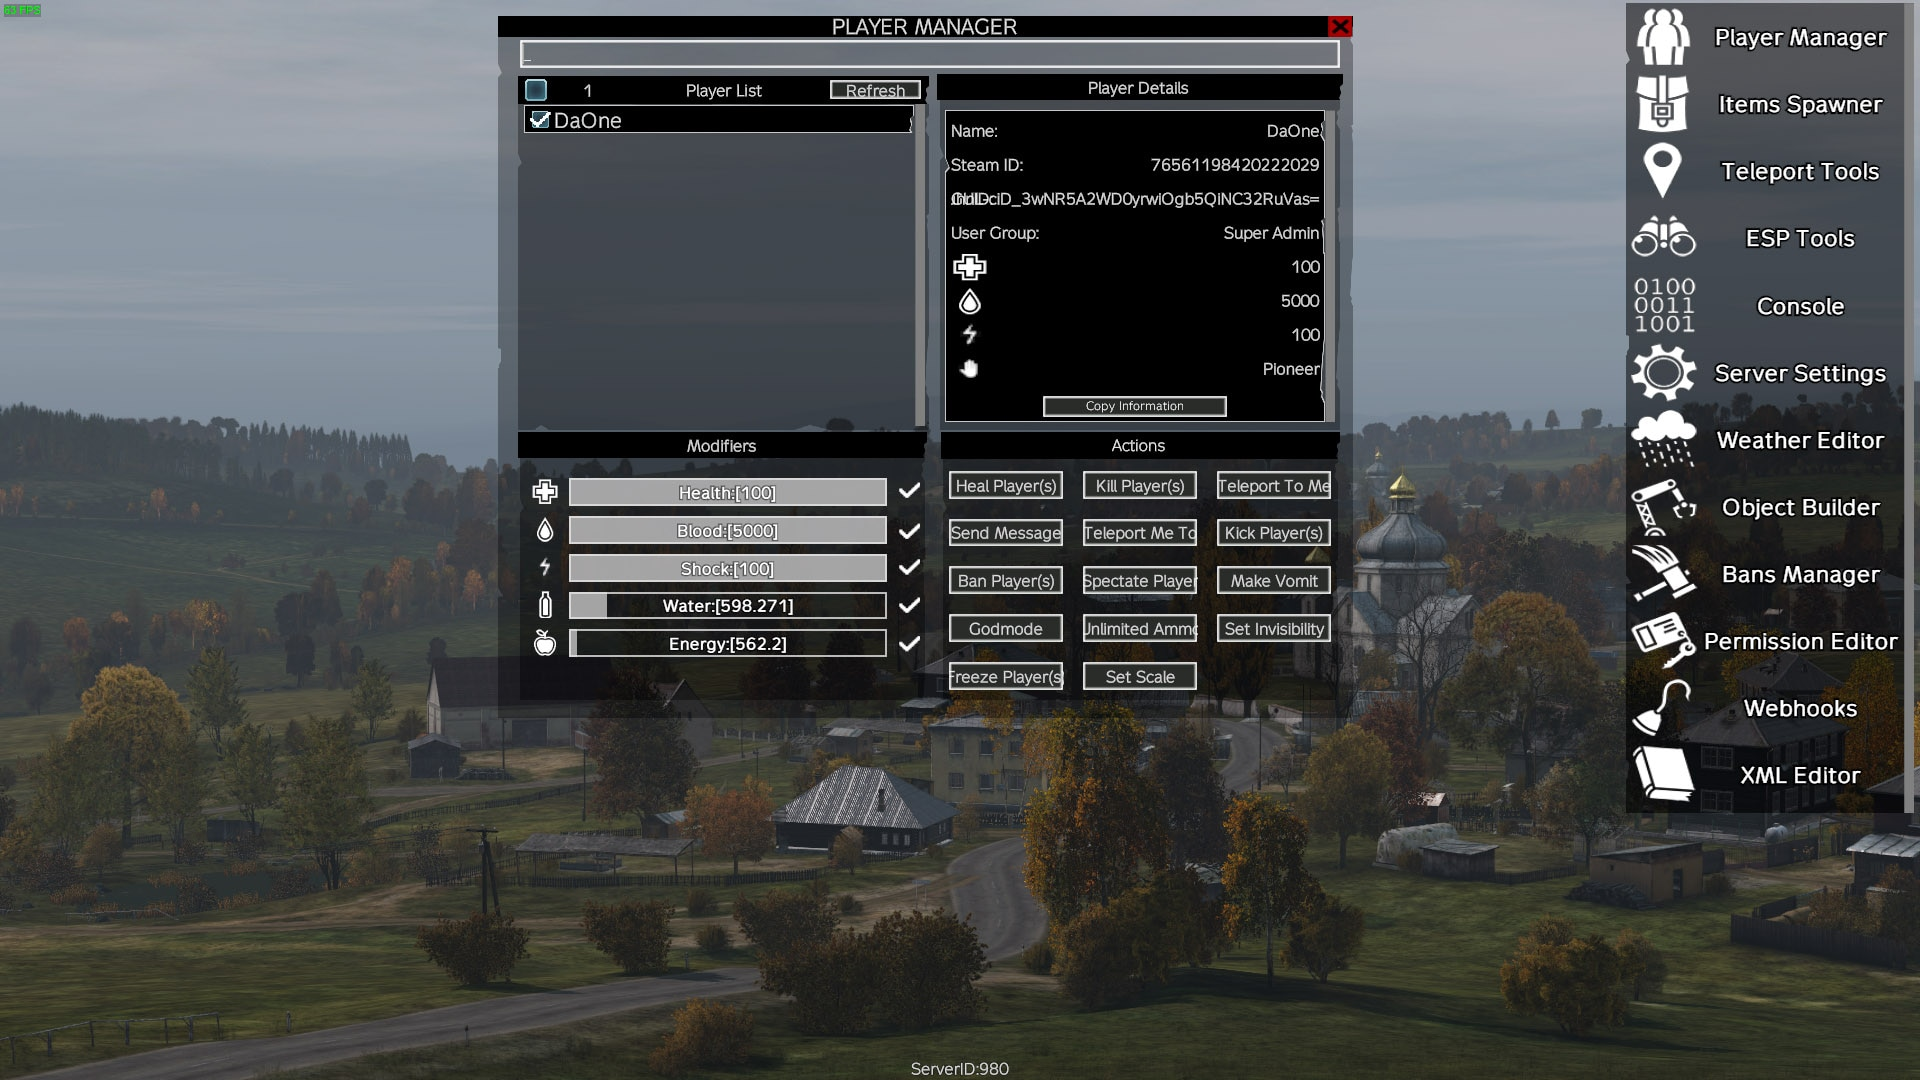
Task: Apply Health modifier with its checkmark
Action: [x=909, y=491]
